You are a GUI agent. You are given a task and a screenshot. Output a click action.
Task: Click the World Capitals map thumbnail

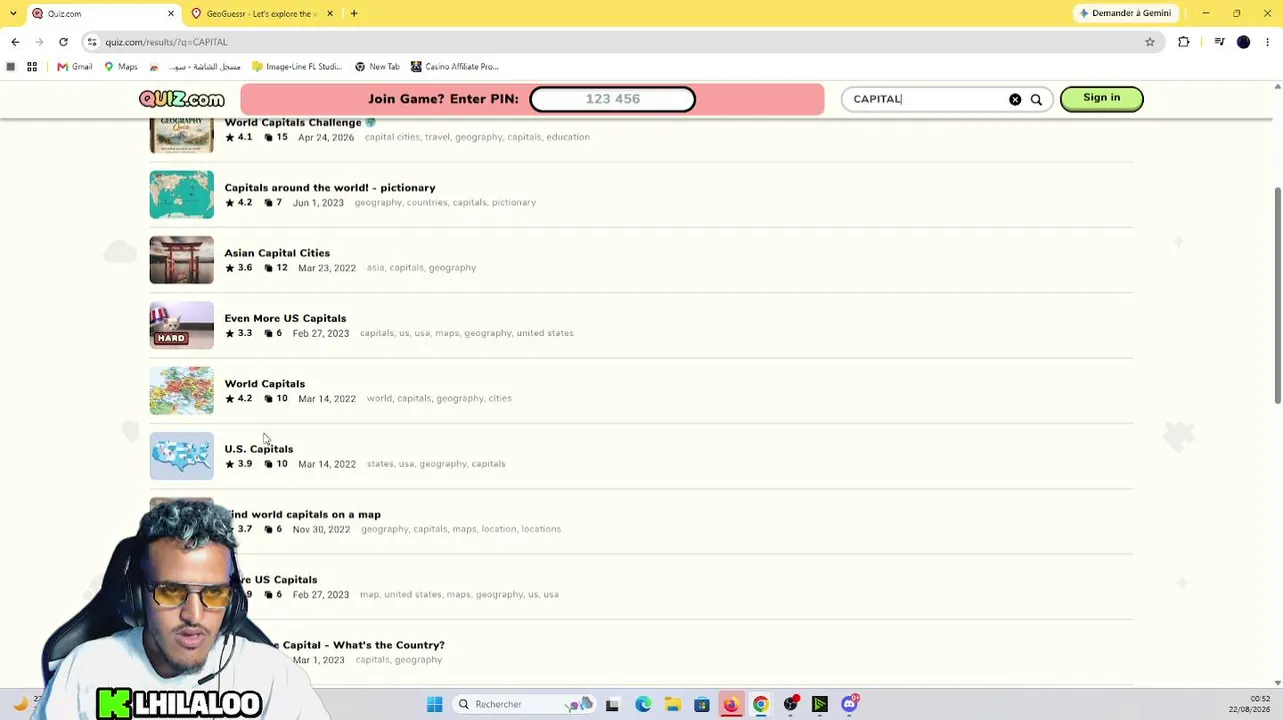point(181,390)
